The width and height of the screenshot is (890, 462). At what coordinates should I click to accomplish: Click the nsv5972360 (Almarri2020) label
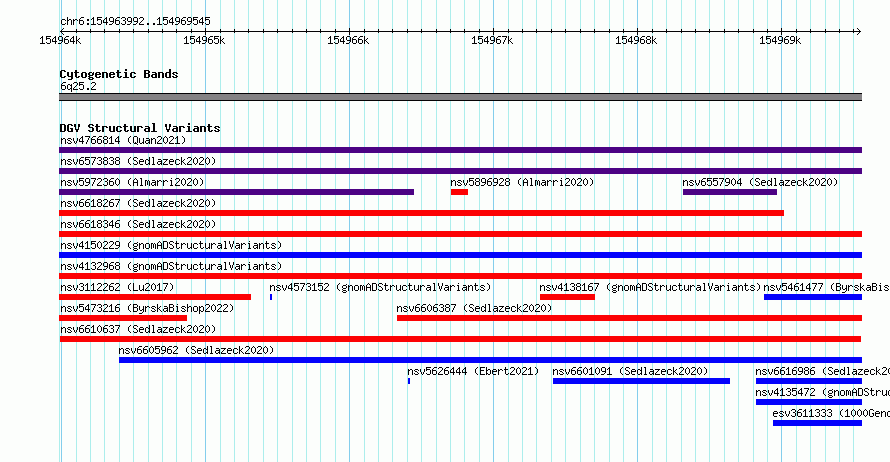tap(132, 182)
